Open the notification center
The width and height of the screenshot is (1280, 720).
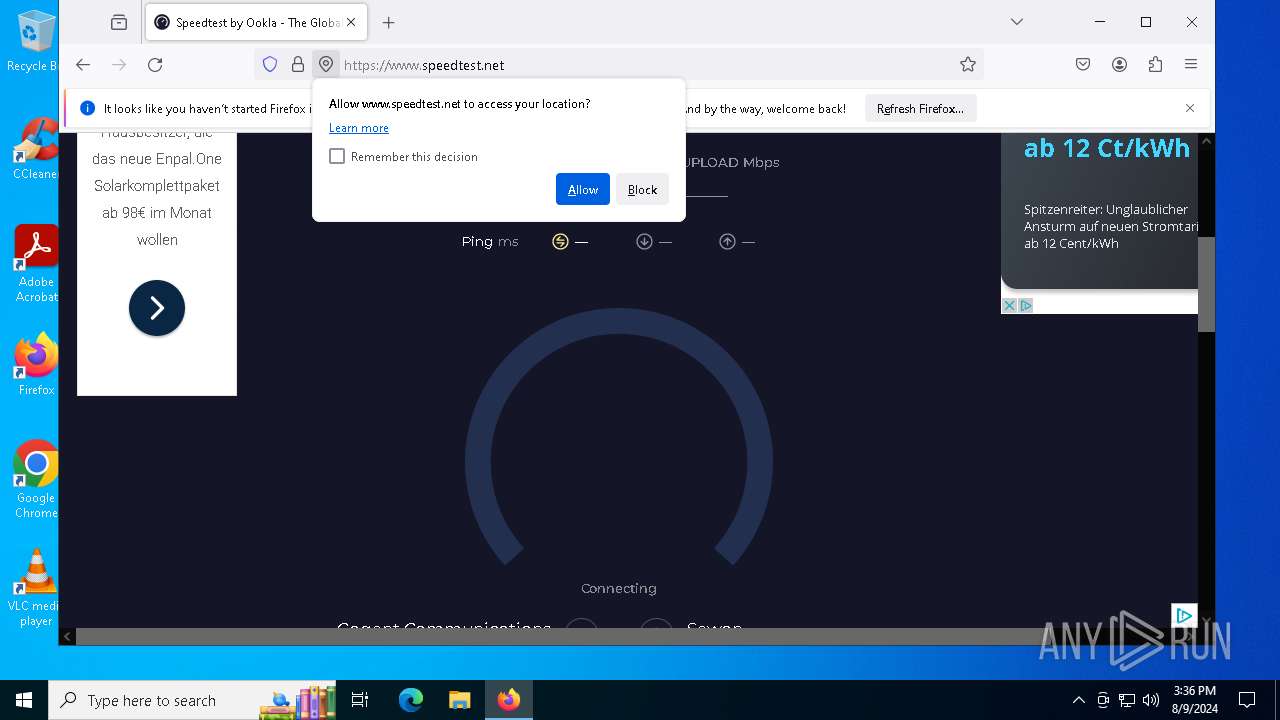1247,700
